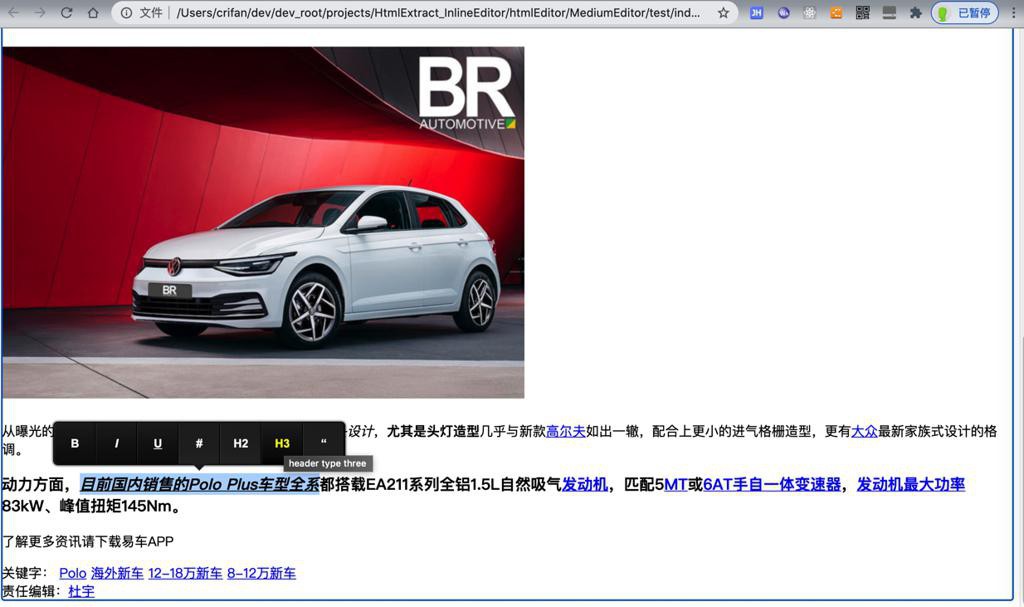Apply bold with the B toolbar button
Image resolution: width=1024 pixels, height=607 pixels.
point(75,444)
